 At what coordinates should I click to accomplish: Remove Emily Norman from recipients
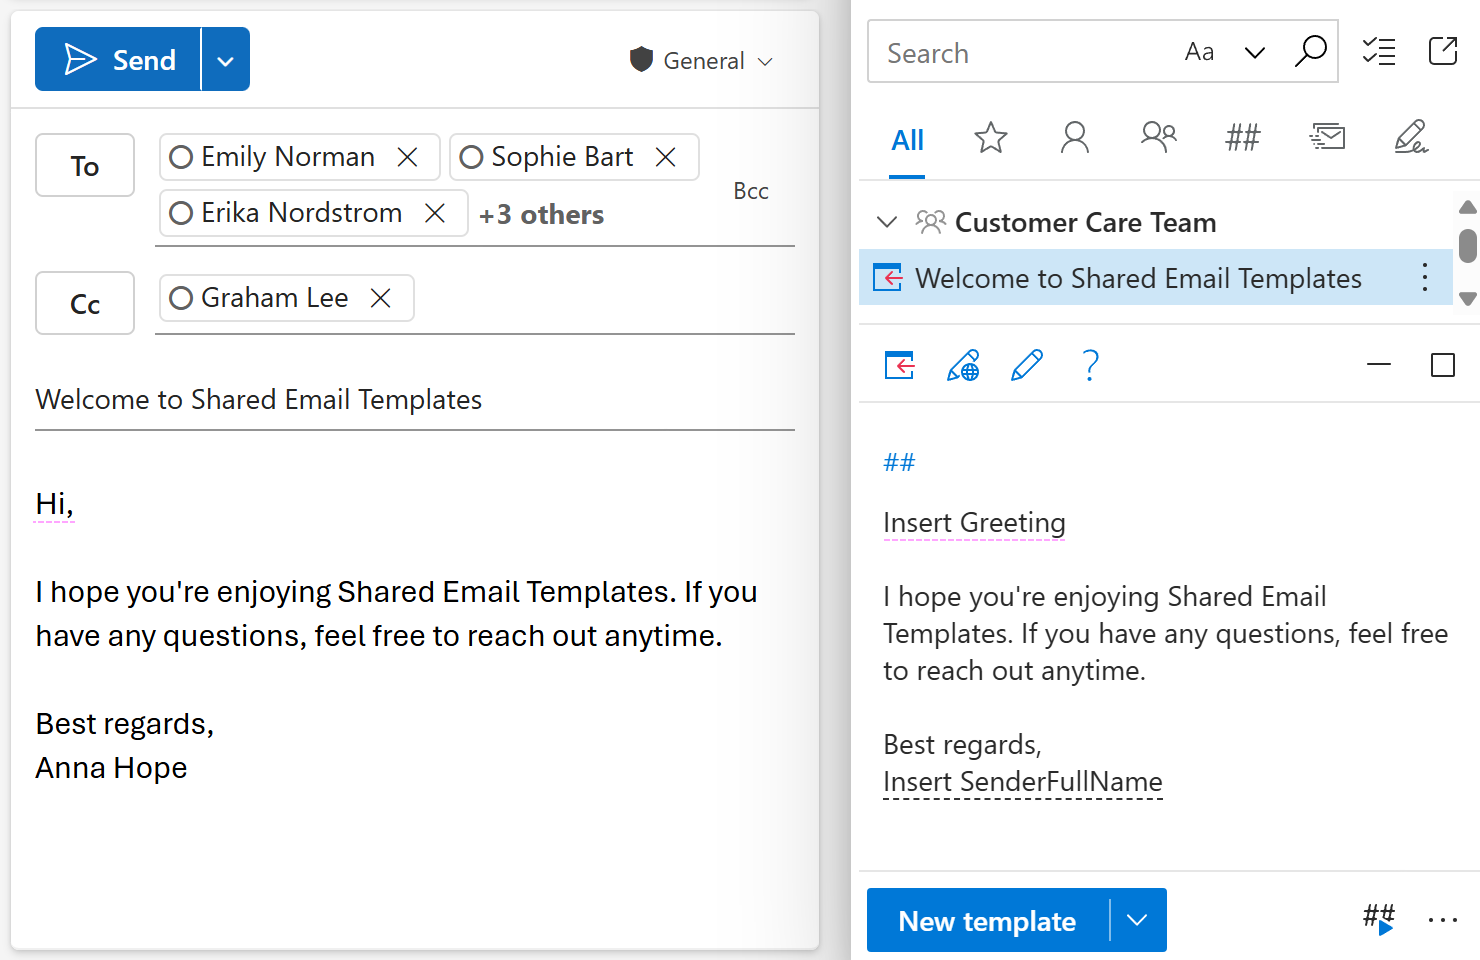pyautogui.click(x=407, y=157)
